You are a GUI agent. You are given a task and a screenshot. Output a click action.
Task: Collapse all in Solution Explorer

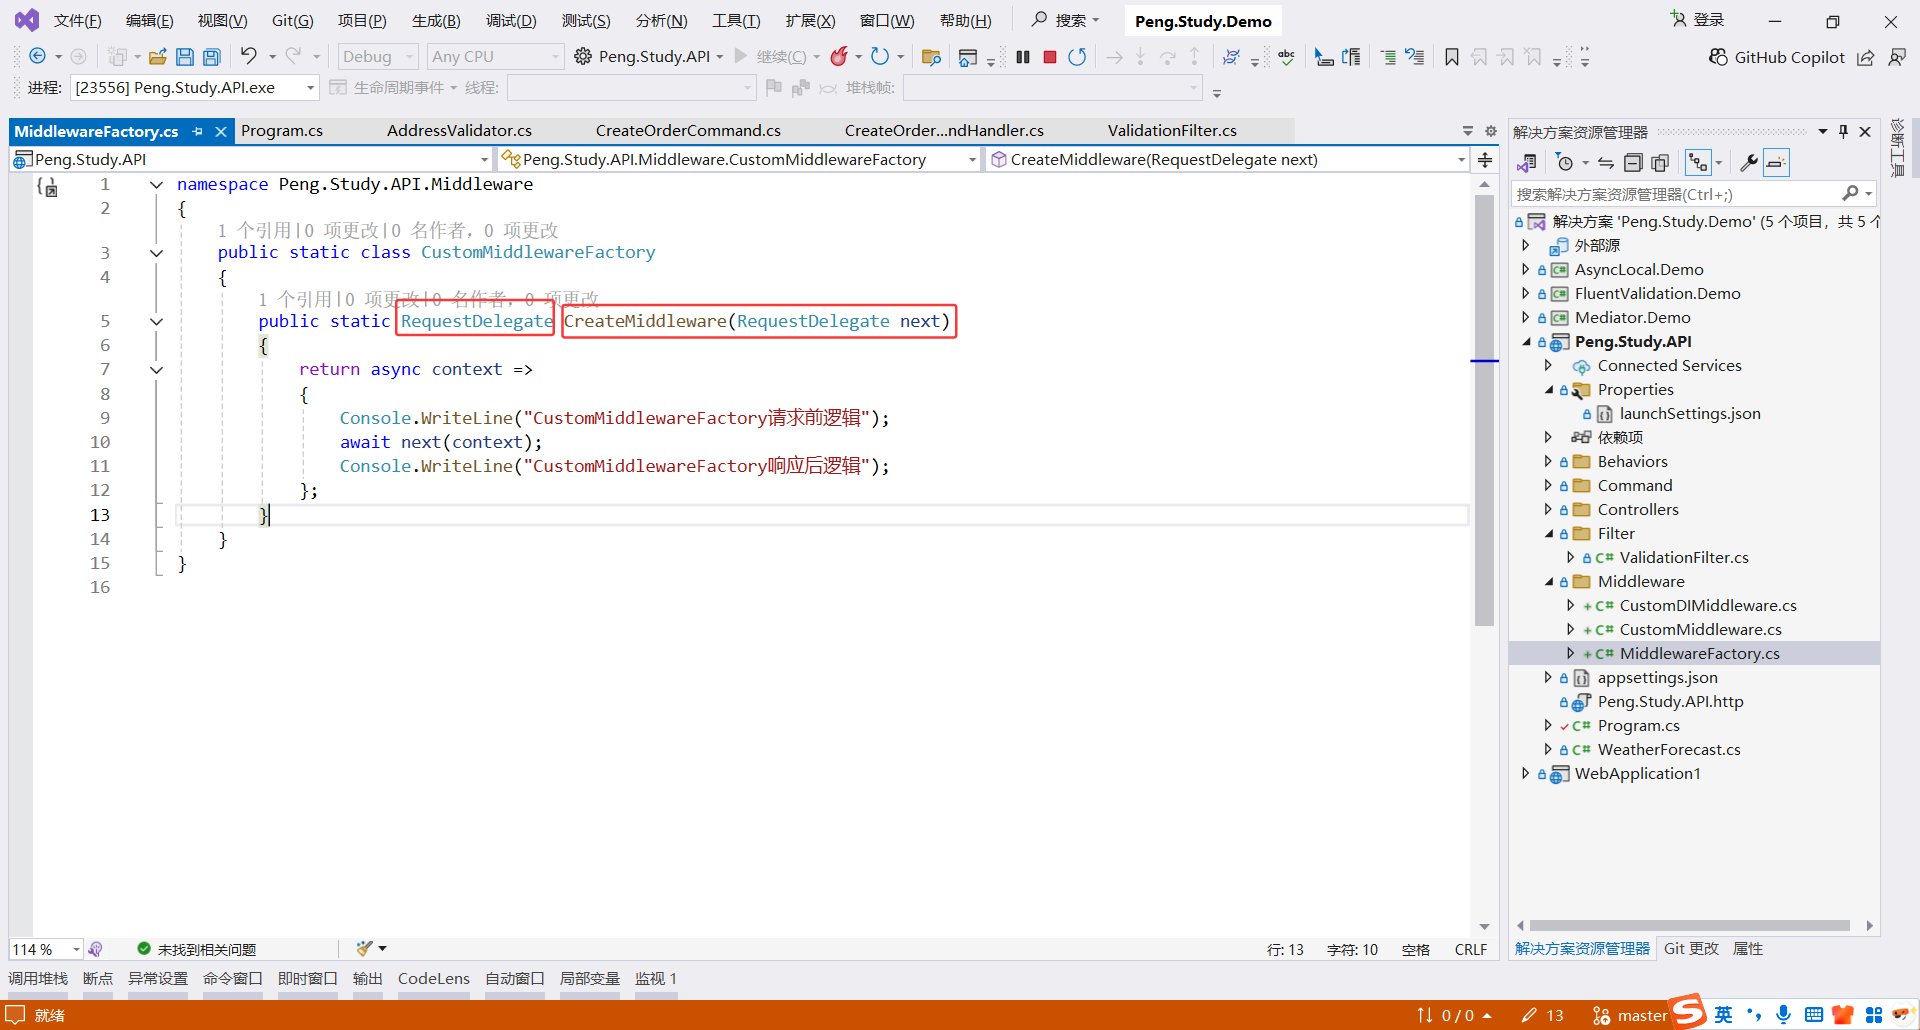[x=1633, y=162]
